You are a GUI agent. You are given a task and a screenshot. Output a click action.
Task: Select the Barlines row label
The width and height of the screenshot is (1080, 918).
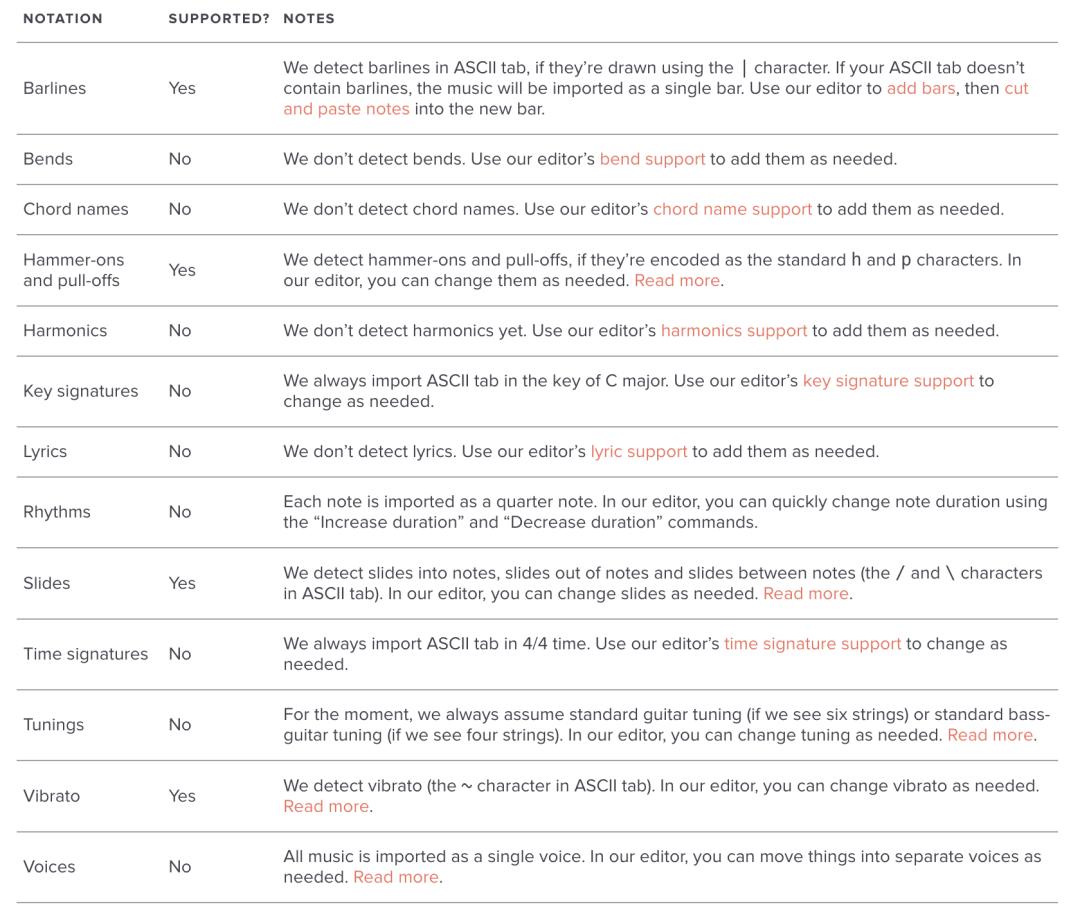click(x=54, y=88)
